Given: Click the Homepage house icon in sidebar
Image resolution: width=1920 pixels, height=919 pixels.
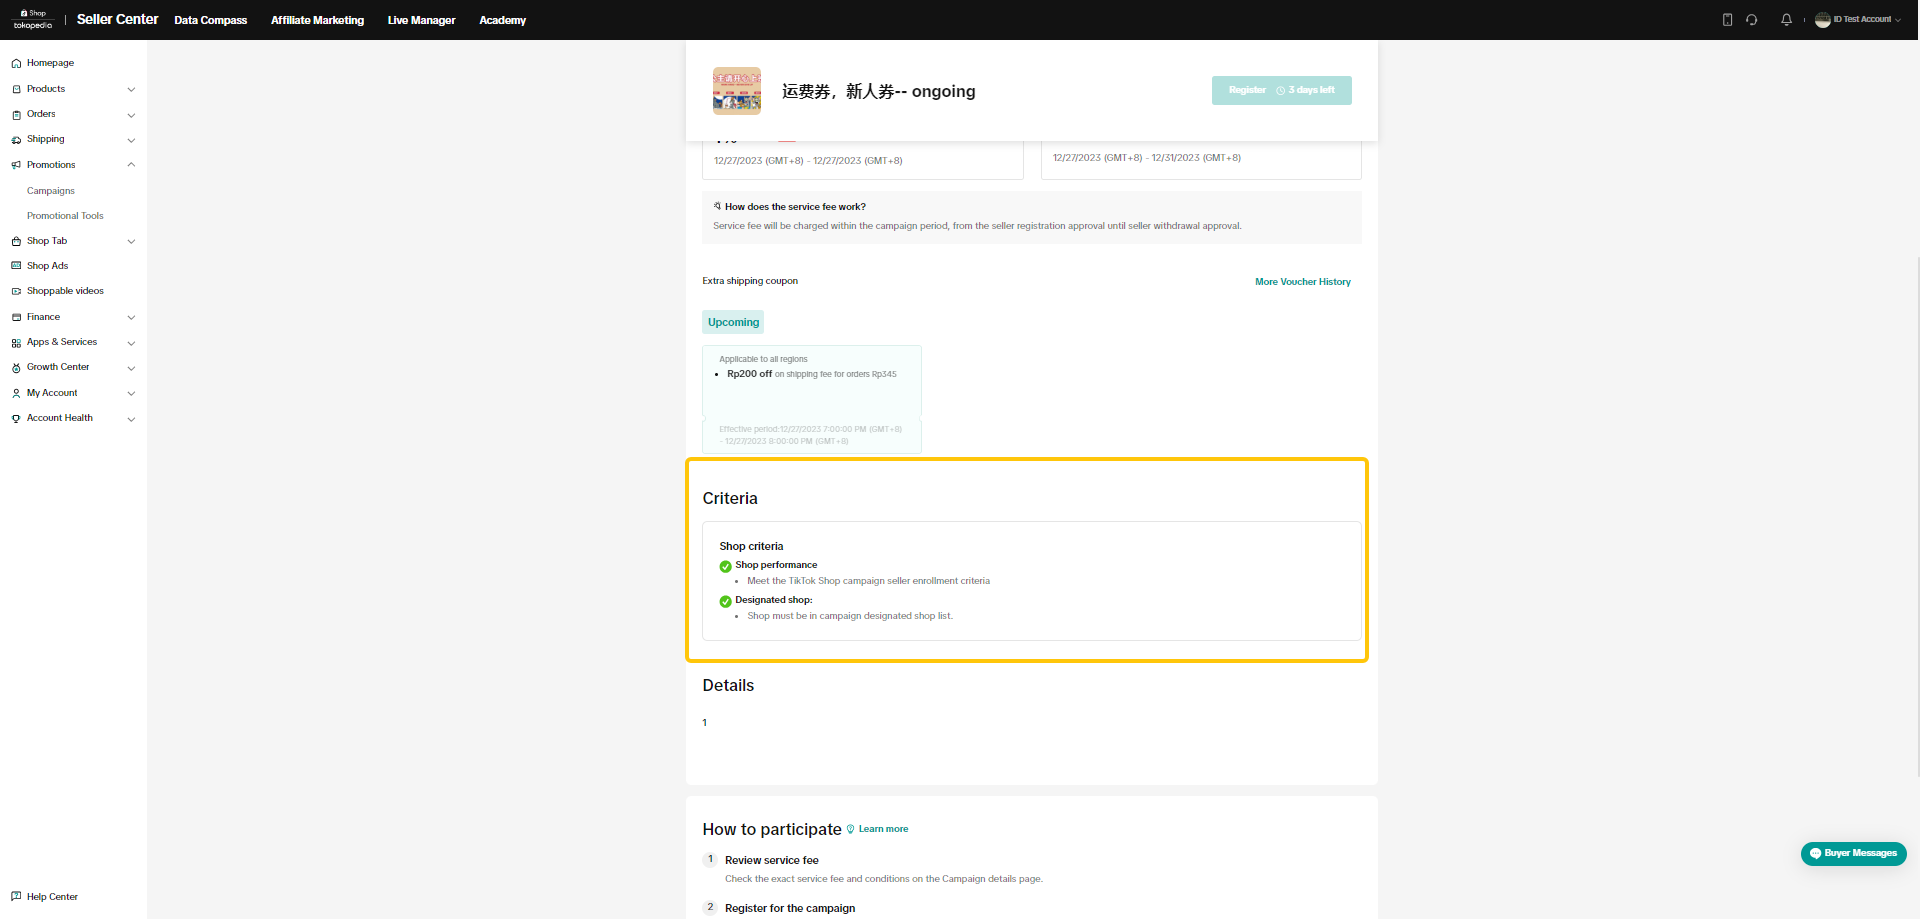Looking at the screenshot, I should (x=16, y=63).
